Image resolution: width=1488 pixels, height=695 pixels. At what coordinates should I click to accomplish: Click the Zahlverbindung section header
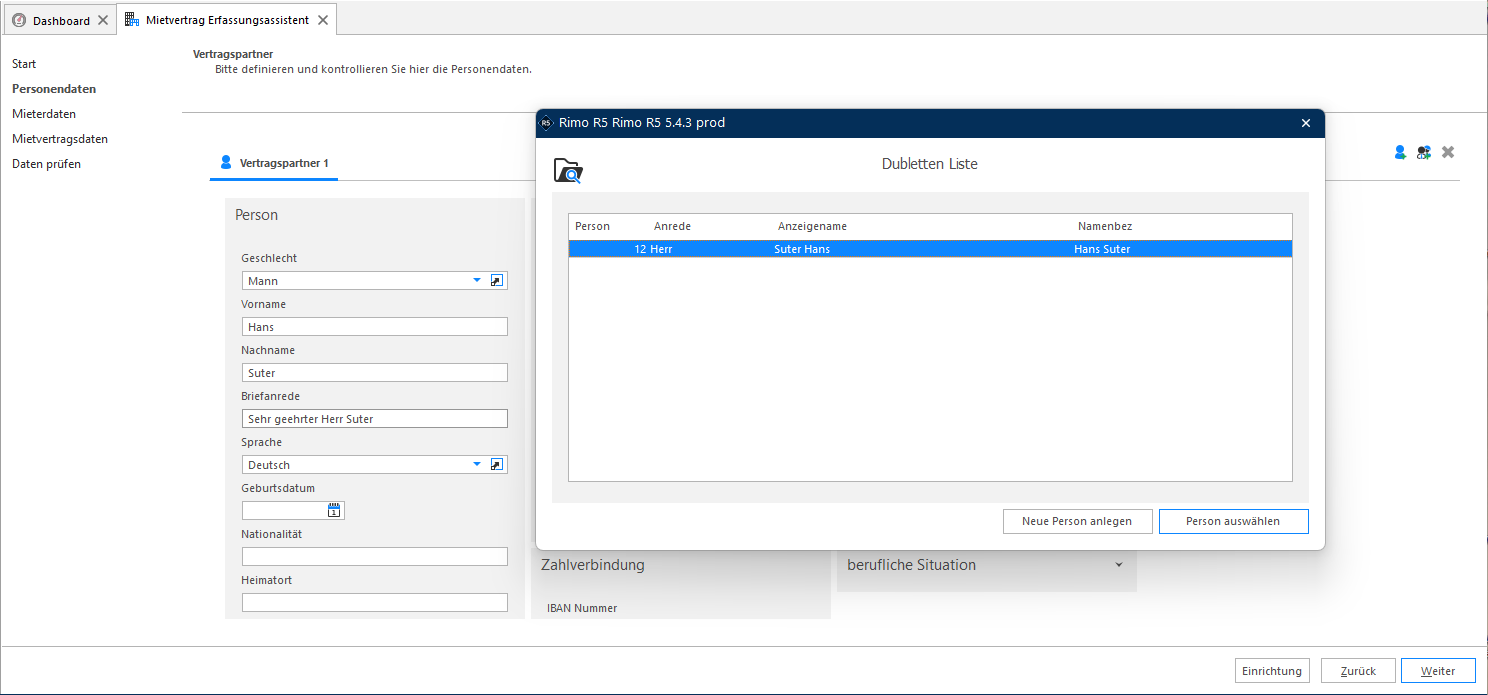tap(593, 565)
